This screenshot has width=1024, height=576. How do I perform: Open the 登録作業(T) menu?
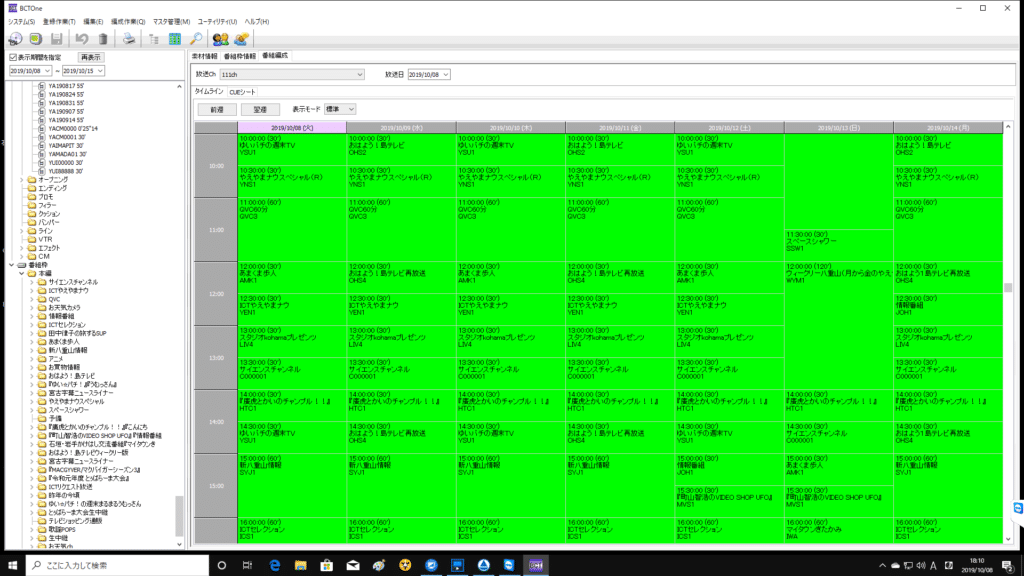click(59, 22)
